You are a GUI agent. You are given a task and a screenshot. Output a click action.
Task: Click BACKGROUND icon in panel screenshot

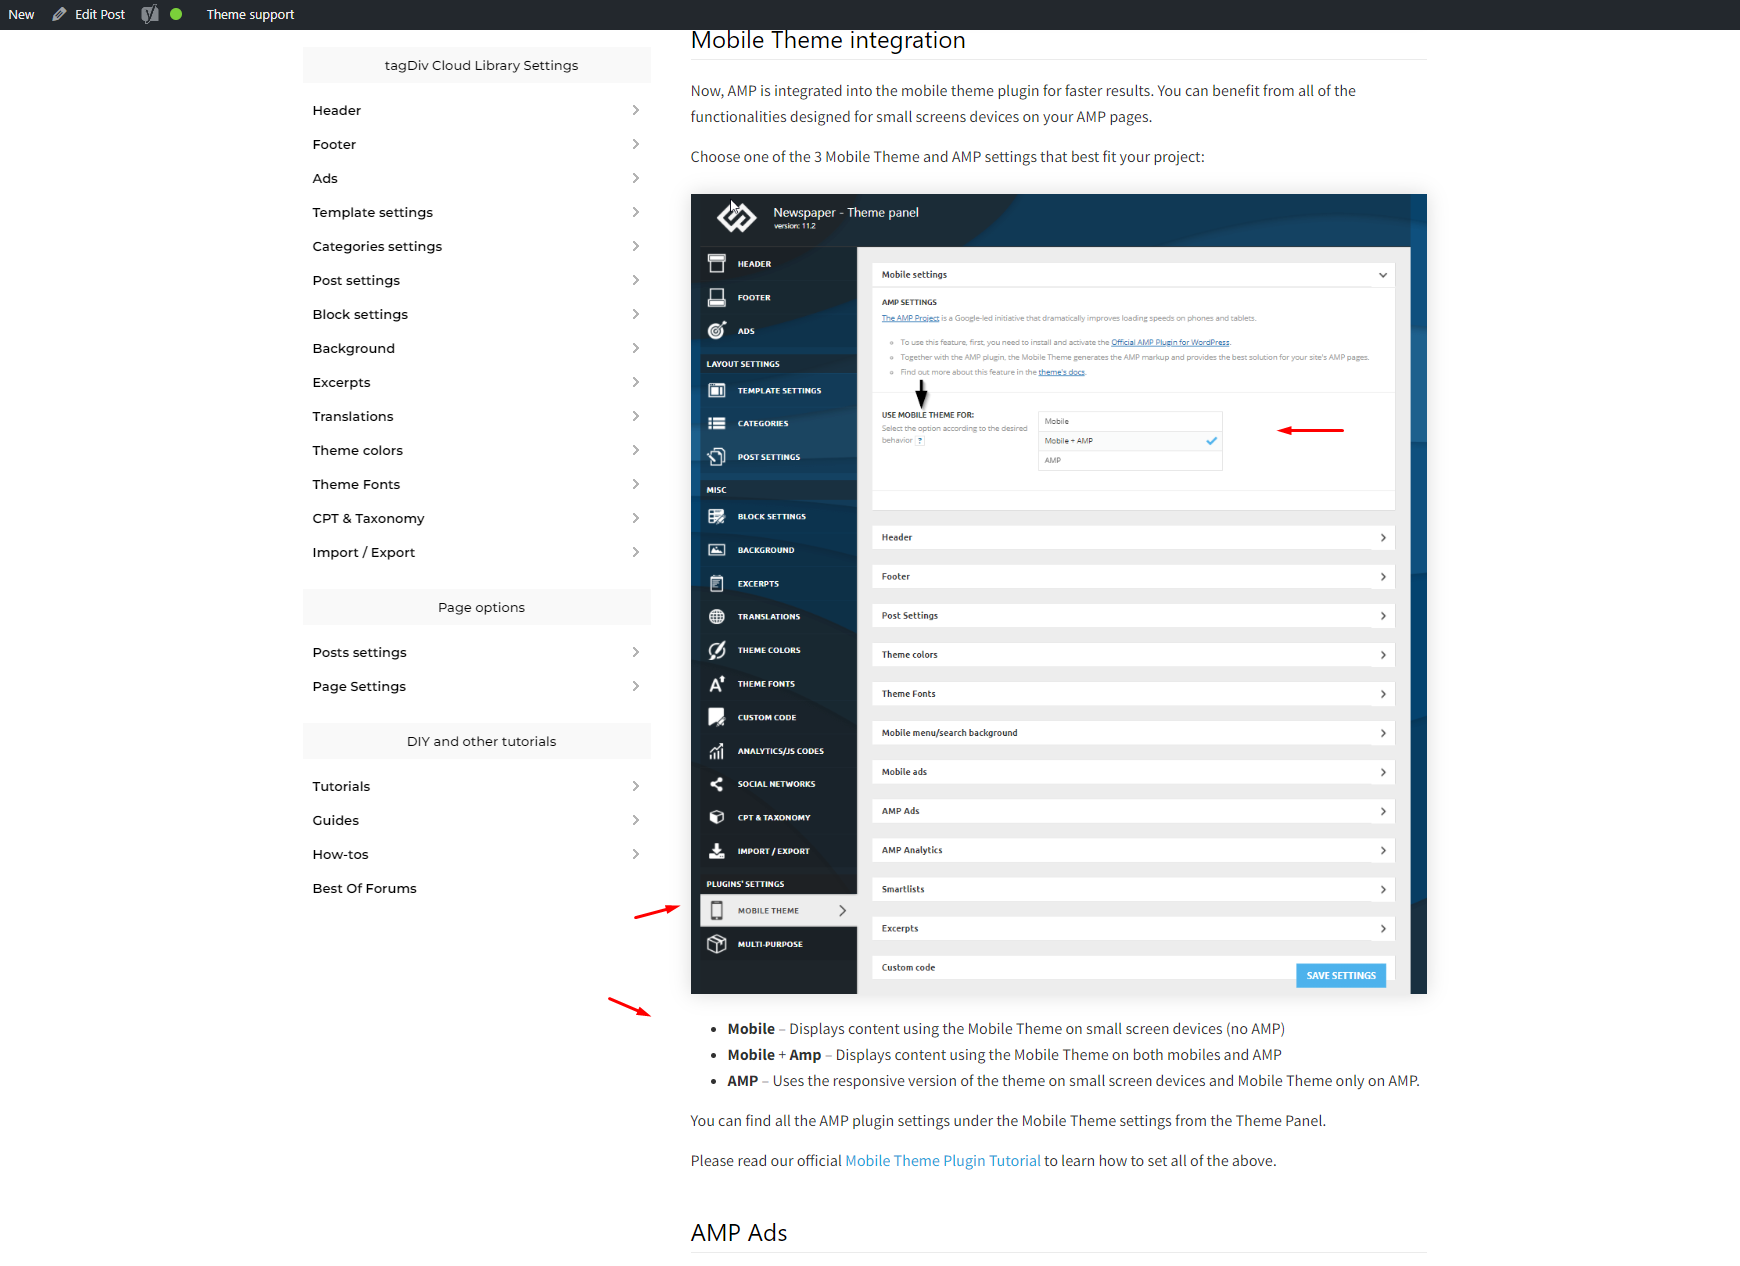(717, 550)
